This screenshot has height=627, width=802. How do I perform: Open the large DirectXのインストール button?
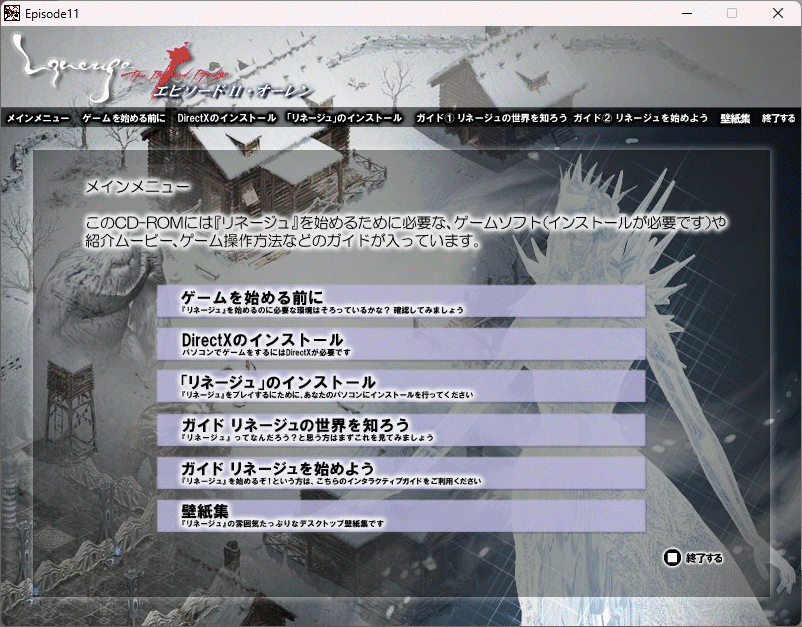point(401,344)
